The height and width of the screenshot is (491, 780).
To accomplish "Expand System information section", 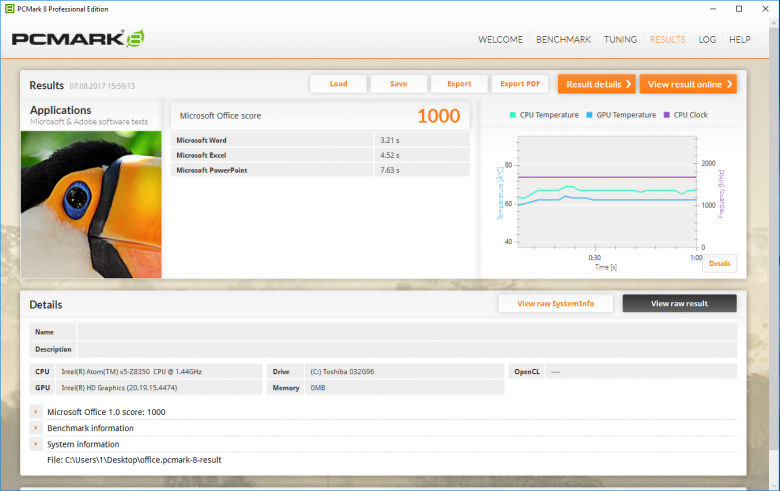I will point(36,444).
